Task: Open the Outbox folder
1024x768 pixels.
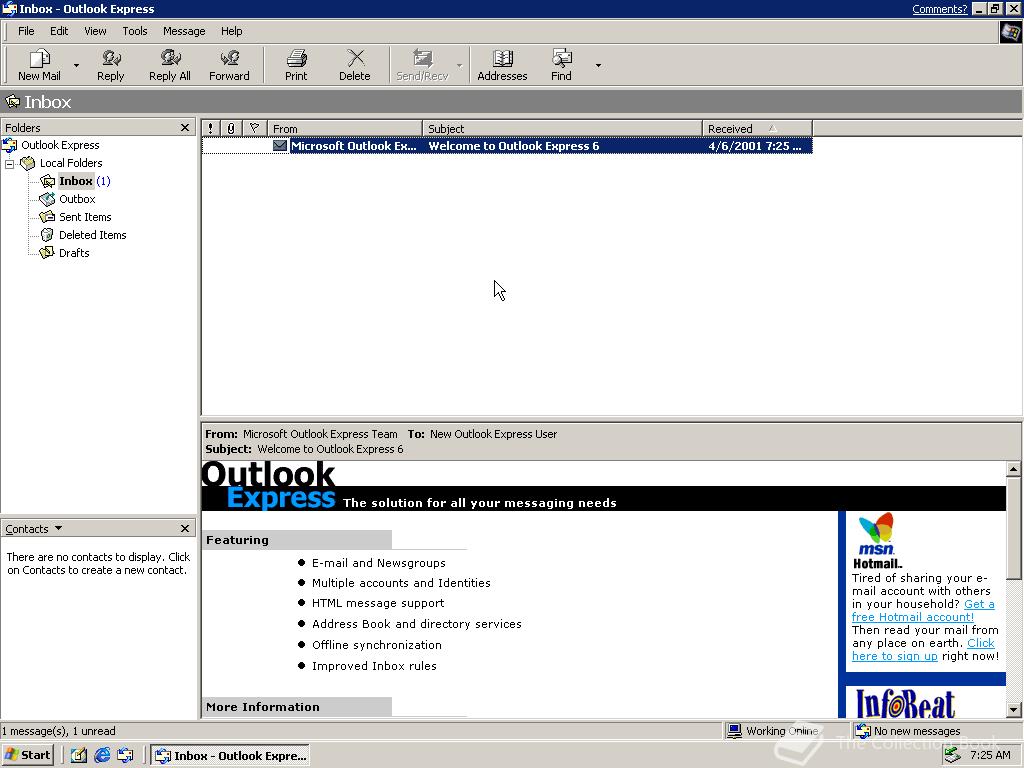Action: click(x=77, y=199)
